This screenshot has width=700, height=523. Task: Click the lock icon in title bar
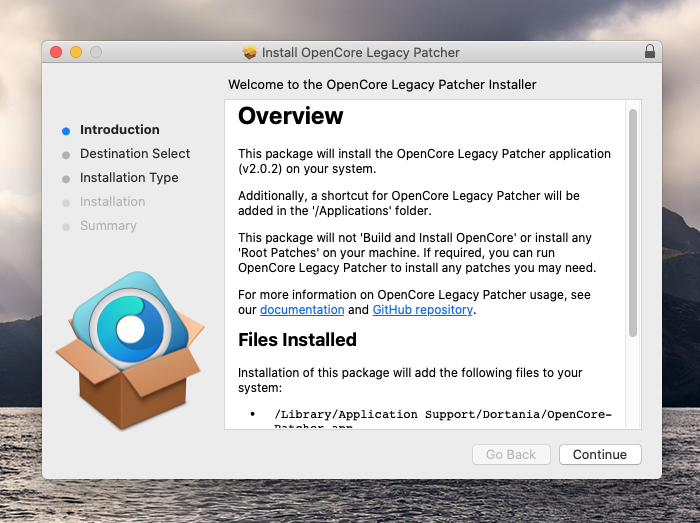tap(650, 51)
